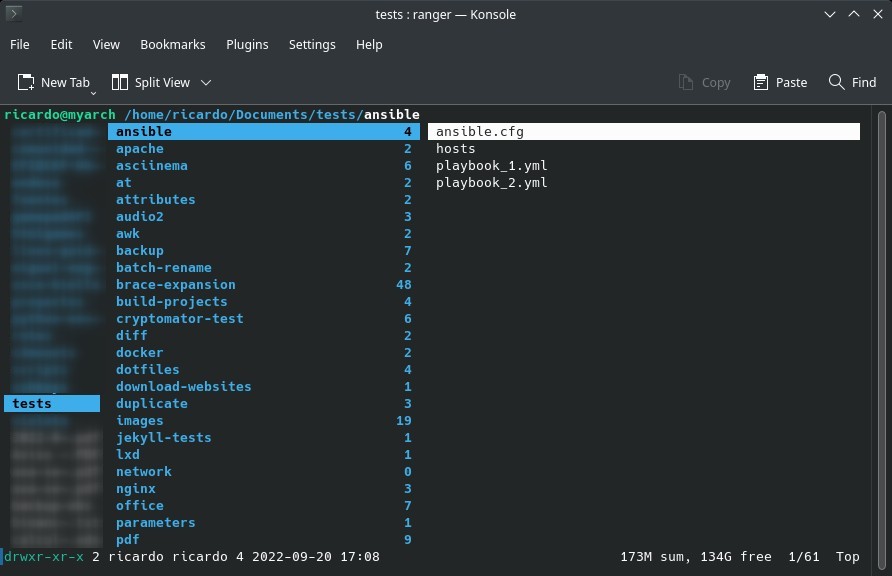Click the 'Top' scroll indicator

848,557
